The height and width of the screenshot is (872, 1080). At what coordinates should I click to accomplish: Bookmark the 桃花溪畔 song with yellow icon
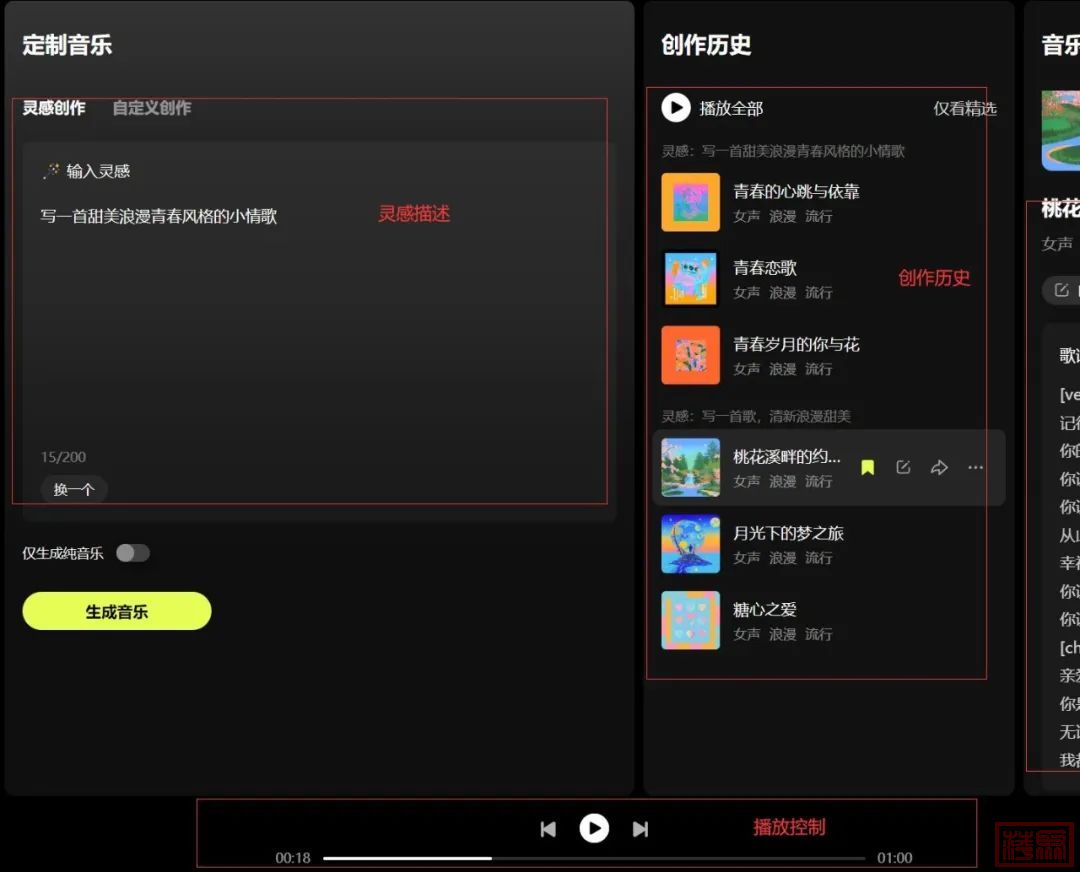[867, 467]
